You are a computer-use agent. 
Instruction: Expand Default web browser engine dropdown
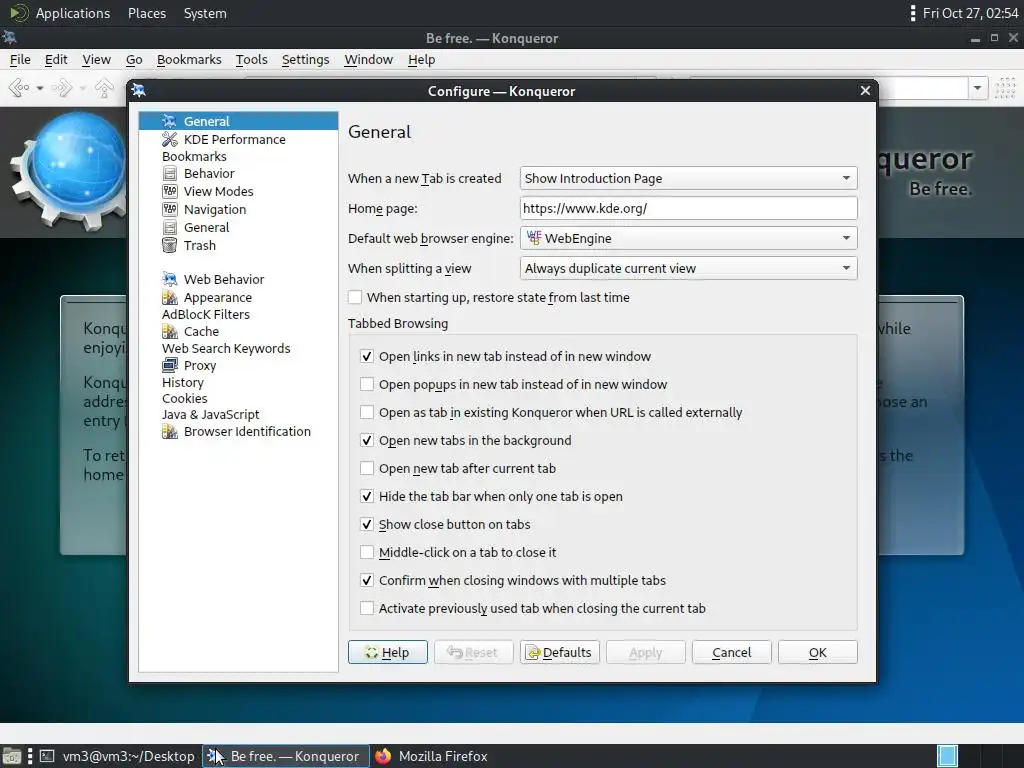pos(688,238)
